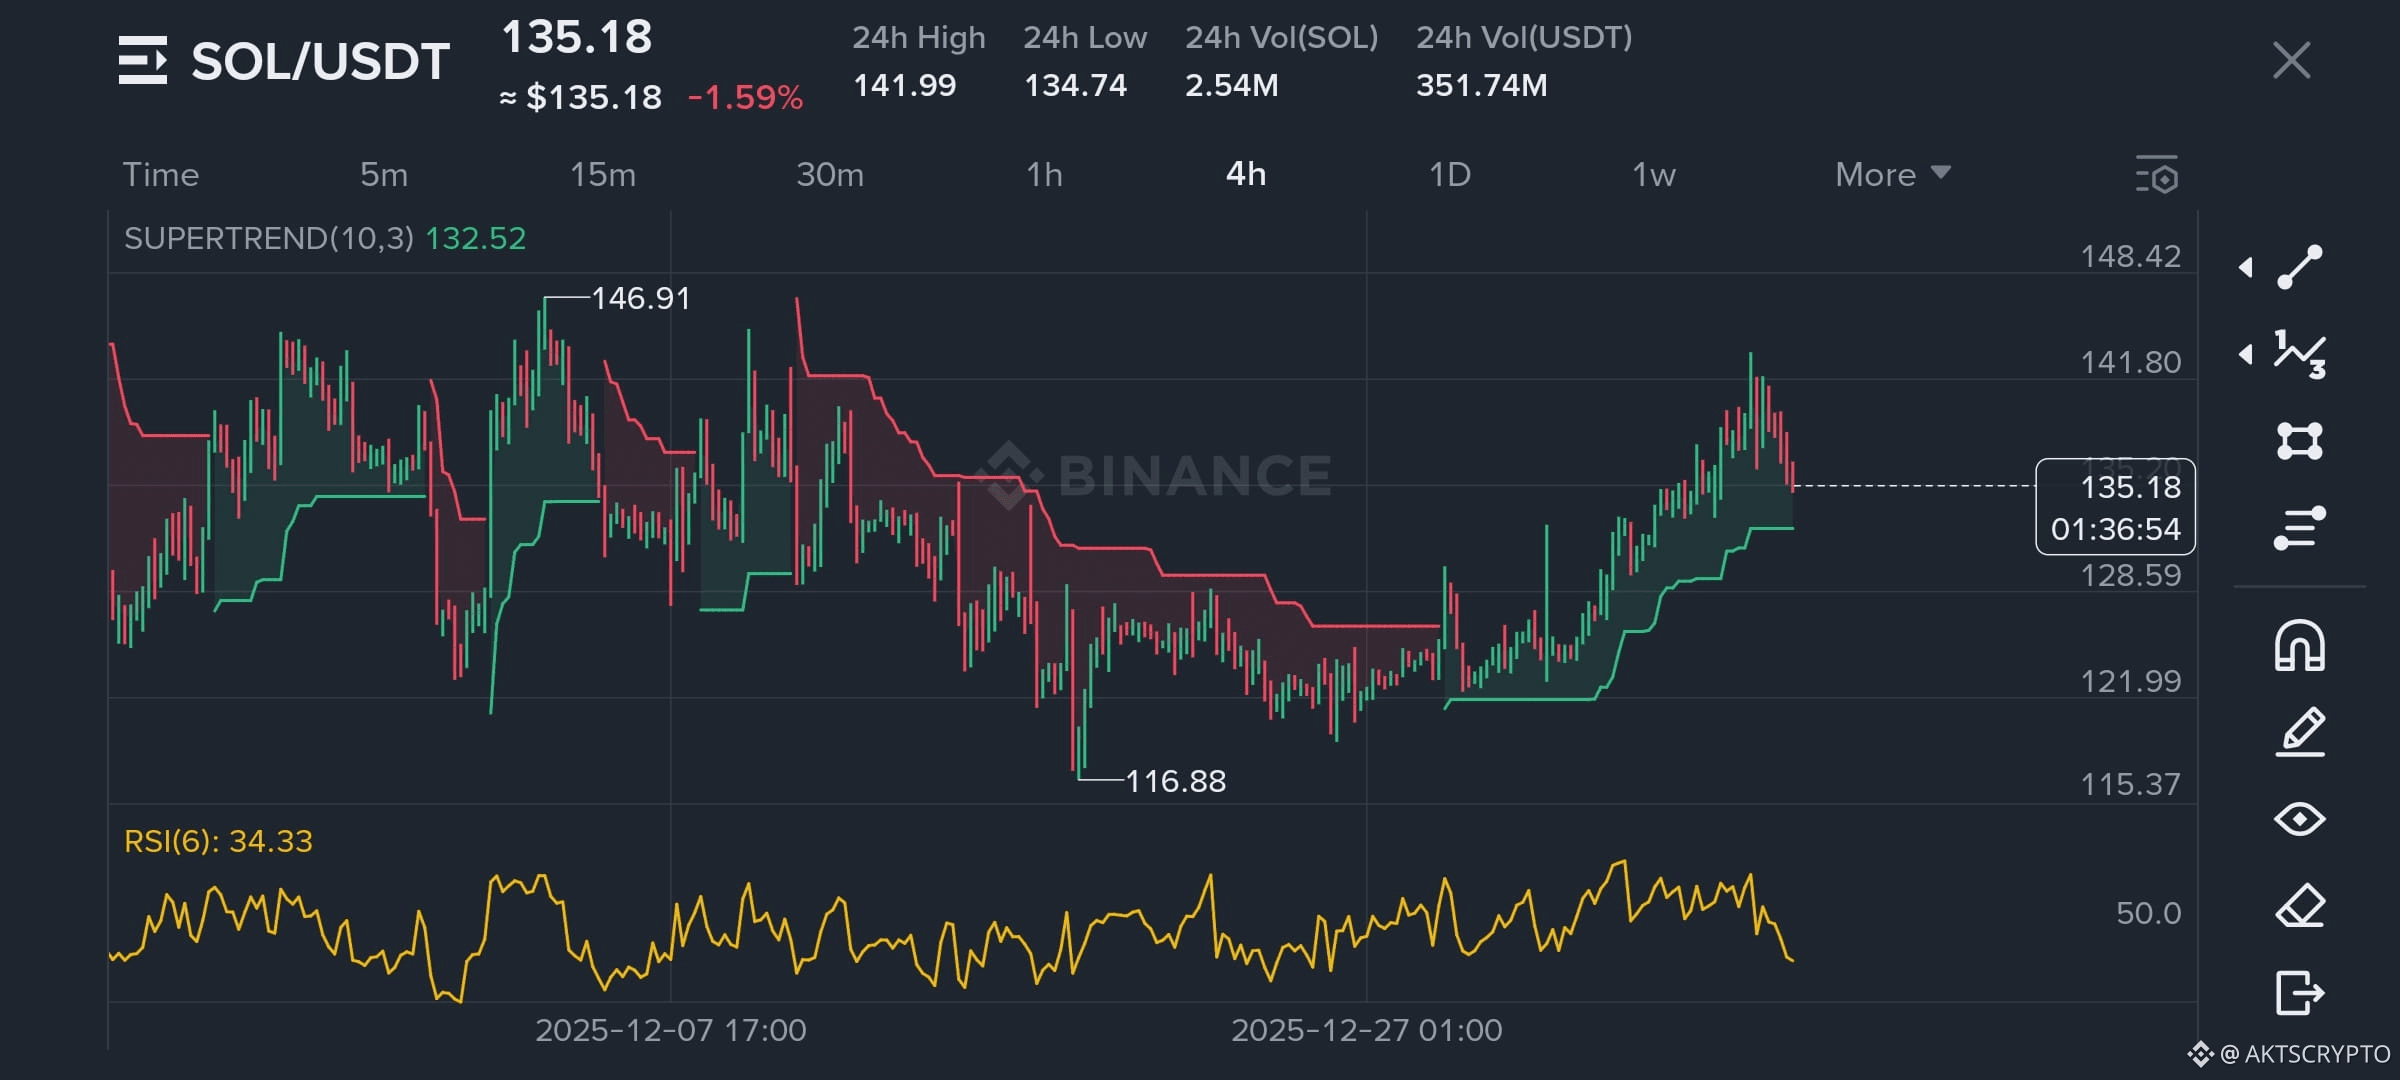Switch to the 1D interval tab
Viewport: 2400px width, 1080px height.
point(1450,175)
